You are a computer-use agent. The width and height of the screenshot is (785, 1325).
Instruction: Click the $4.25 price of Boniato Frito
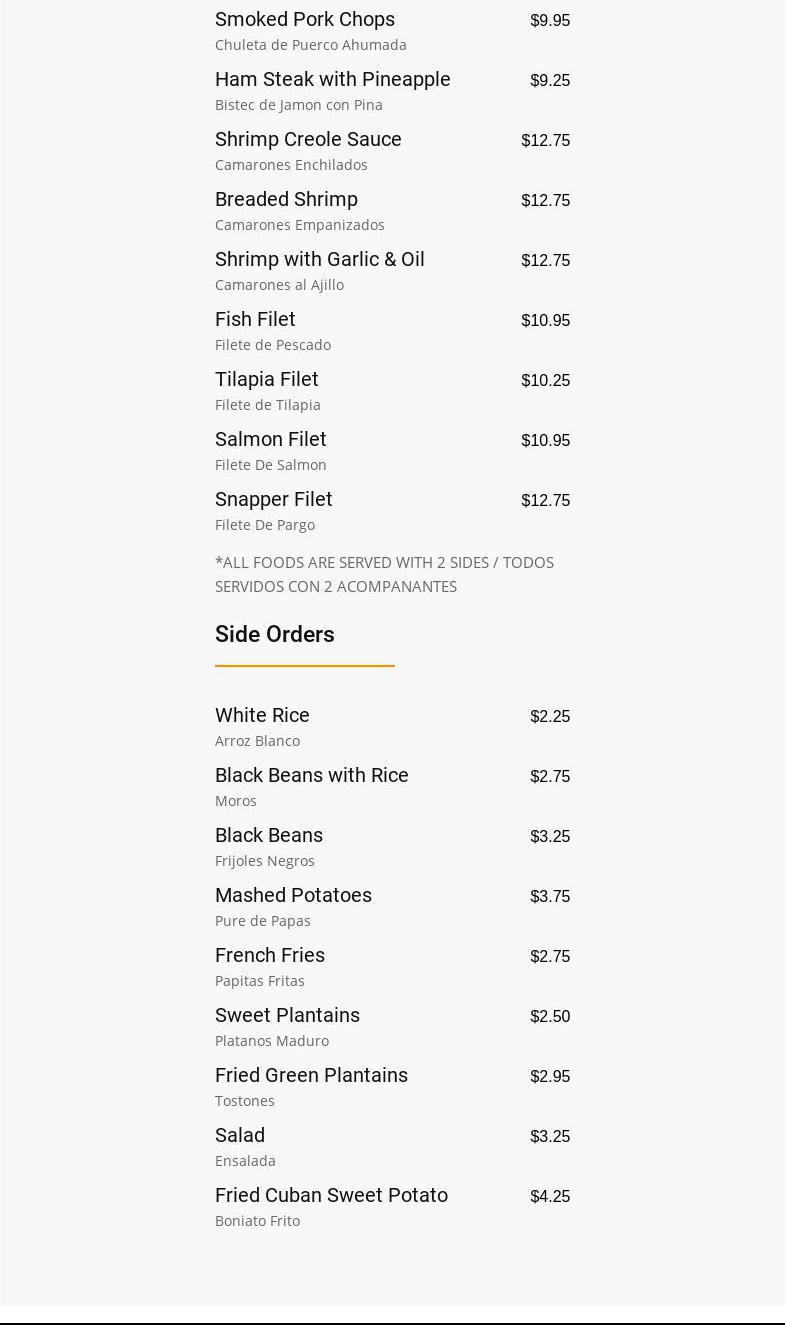[x=550, y=1197]
